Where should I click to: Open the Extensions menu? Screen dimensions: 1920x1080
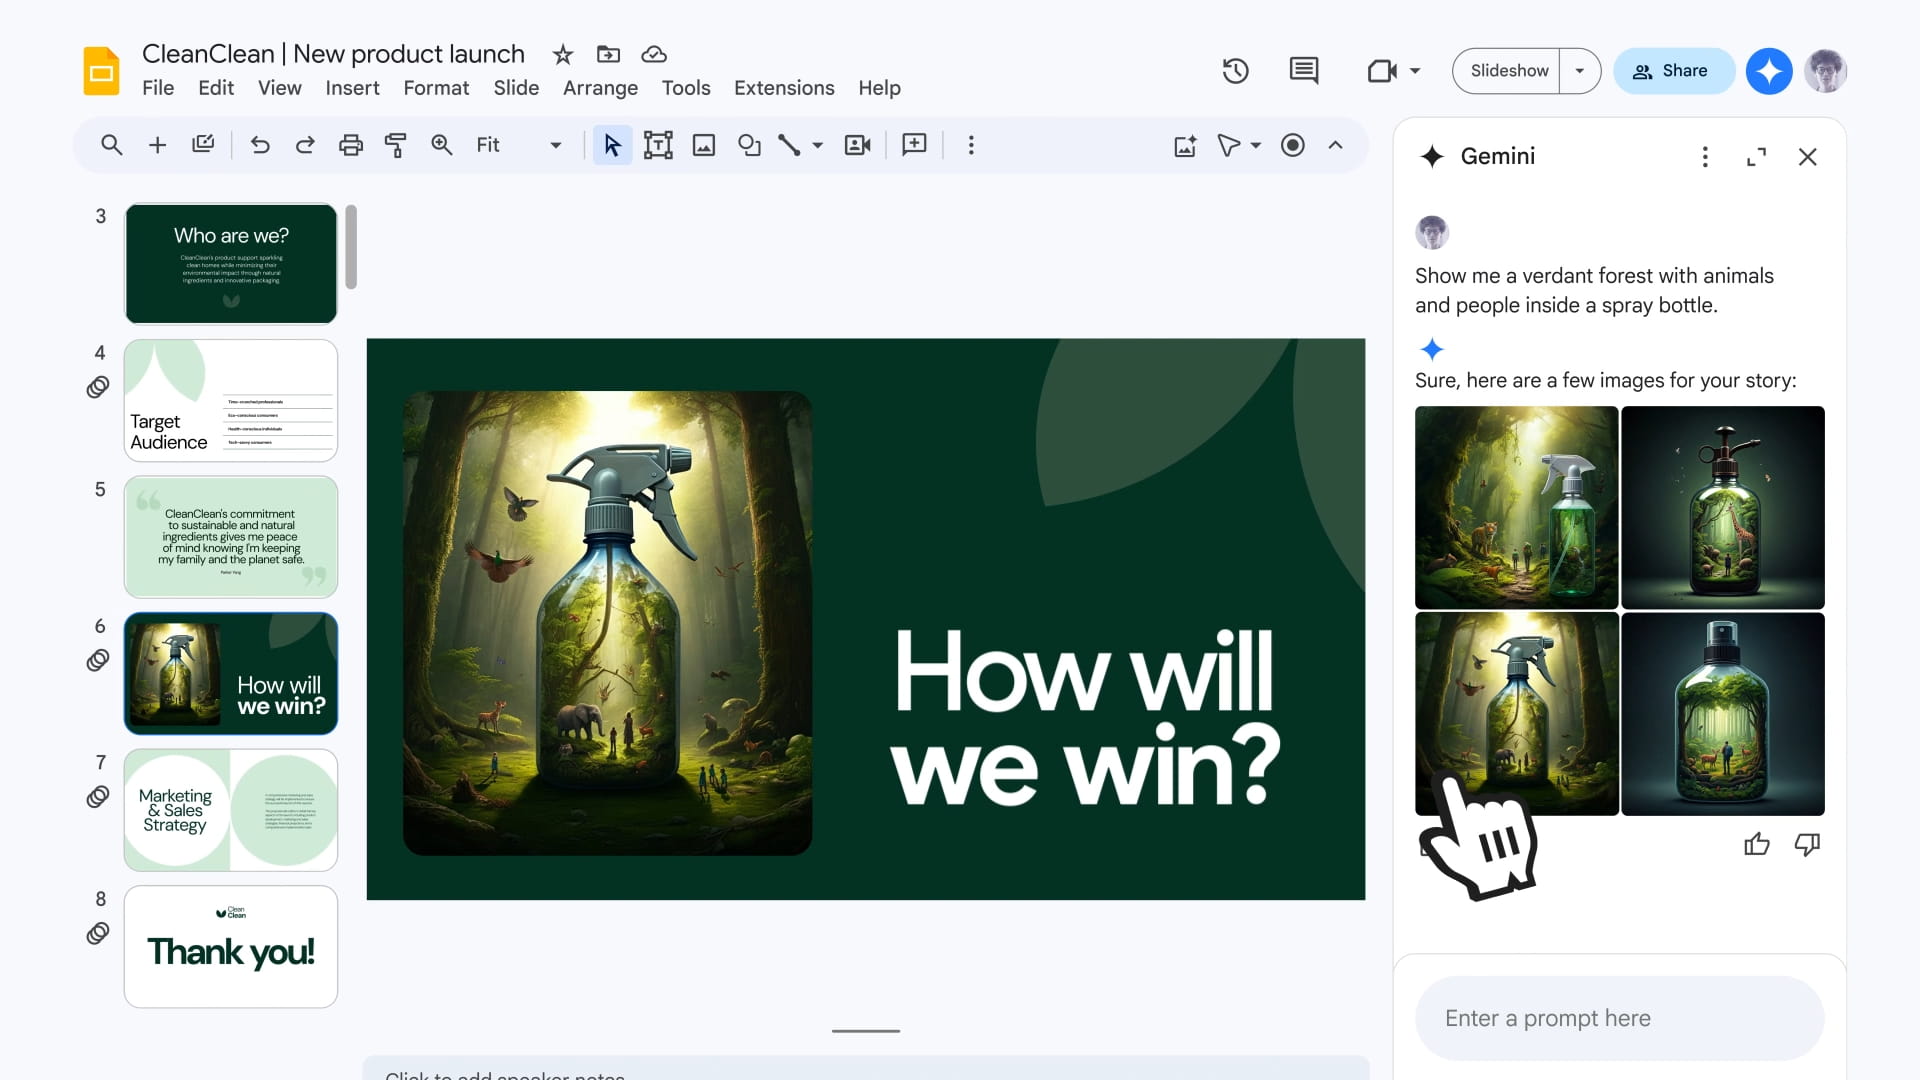click(x=784, y=88)
